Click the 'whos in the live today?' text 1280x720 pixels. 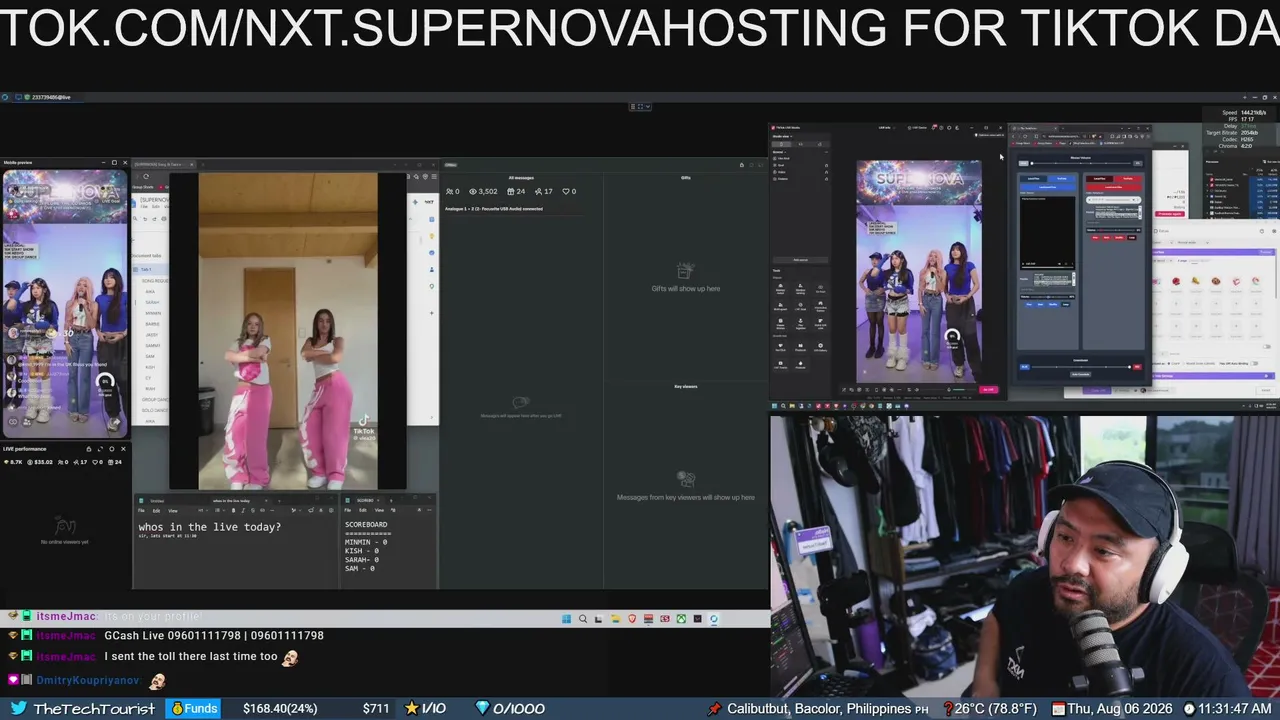coord(210,527)
